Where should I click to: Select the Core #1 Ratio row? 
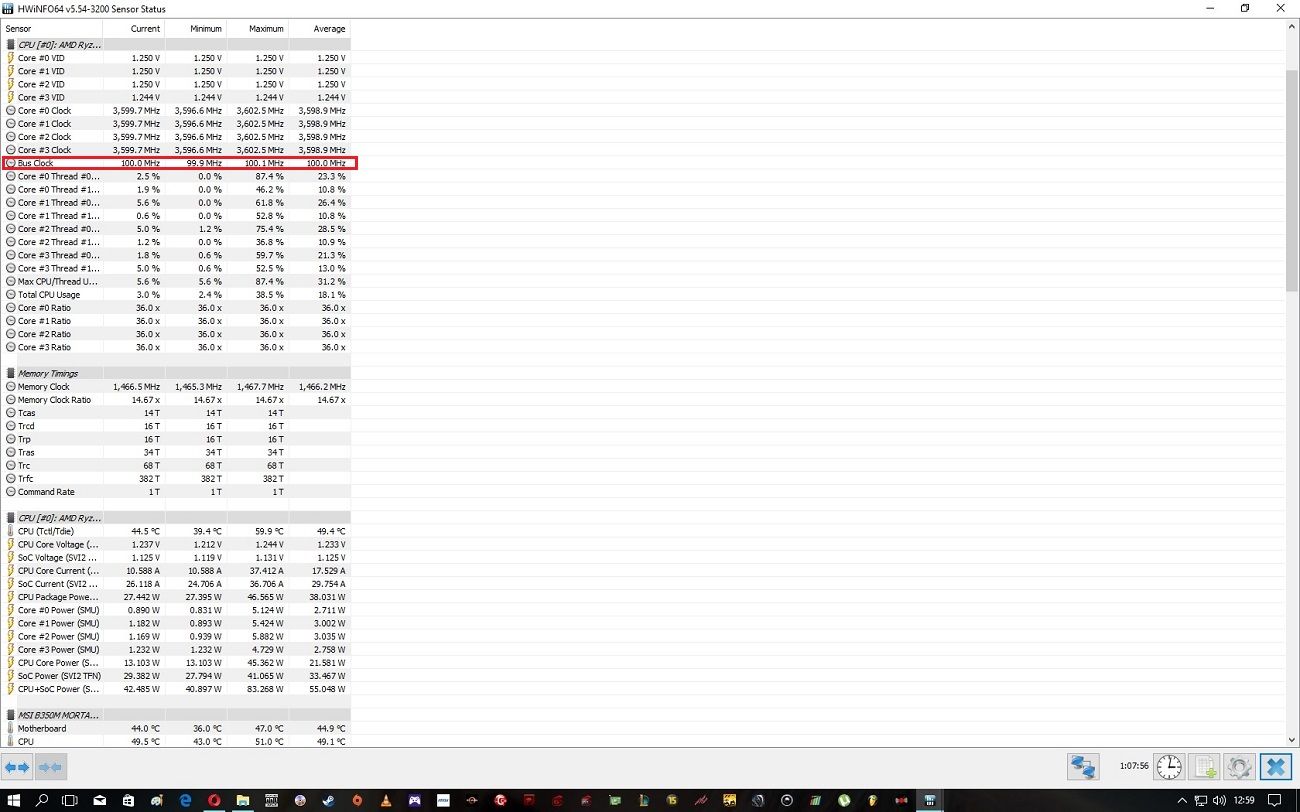pyautogui.click(x=175, y=321)
